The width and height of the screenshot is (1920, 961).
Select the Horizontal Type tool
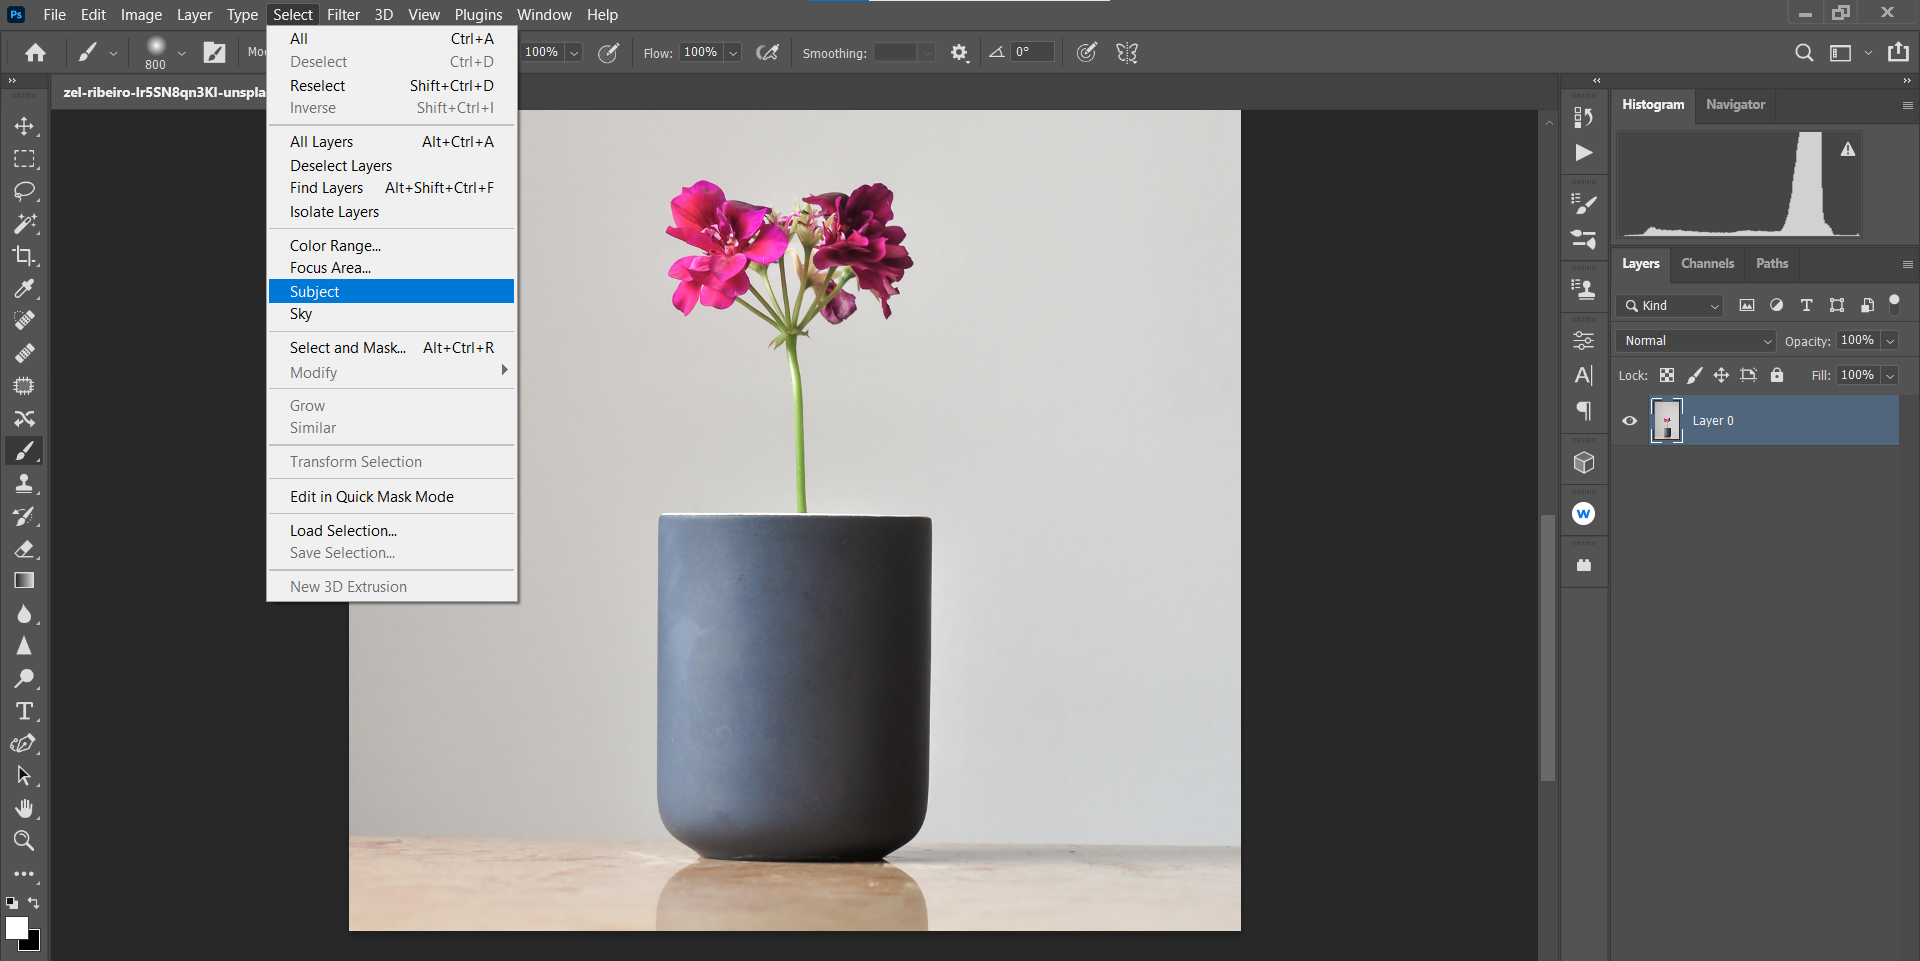click(x=24, y=711)
